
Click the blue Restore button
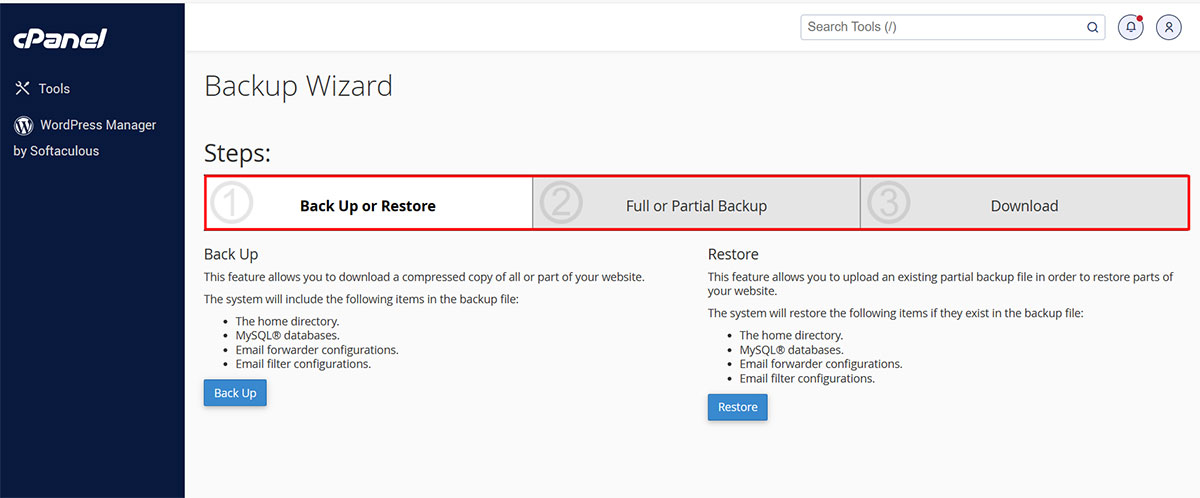738,407
